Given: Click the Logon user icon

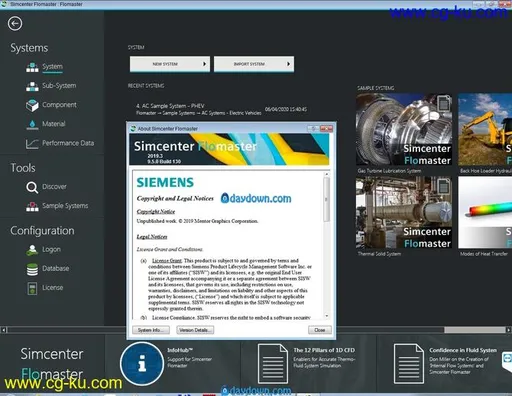Looking at the screenshot, I should click(x=32, y=250).
